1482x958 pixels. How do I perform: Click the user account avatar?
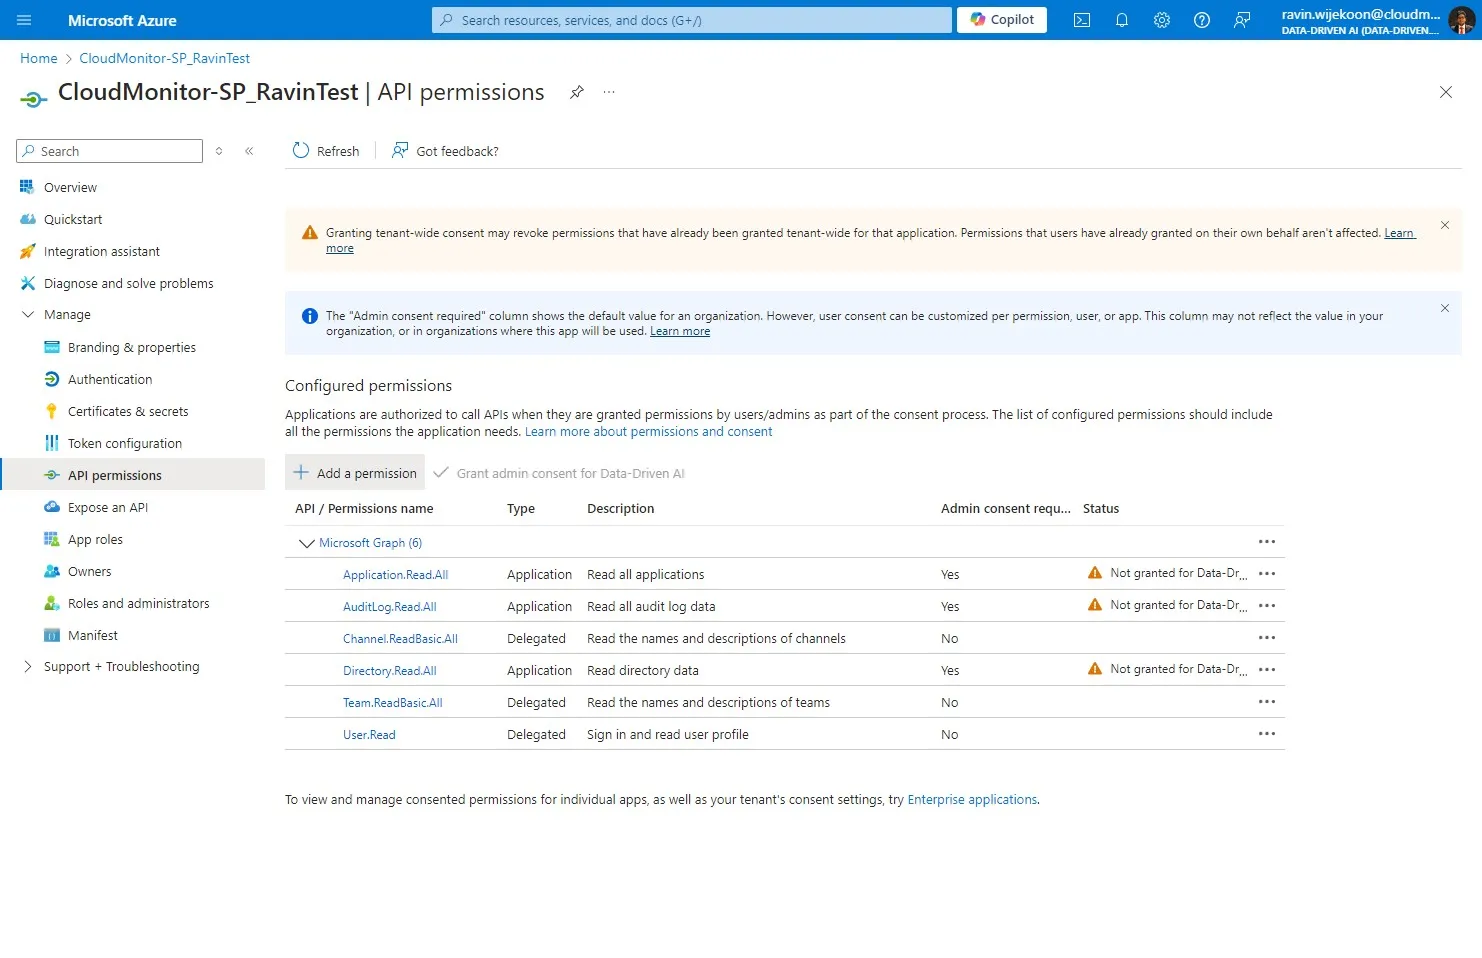tap(1461, 20)
